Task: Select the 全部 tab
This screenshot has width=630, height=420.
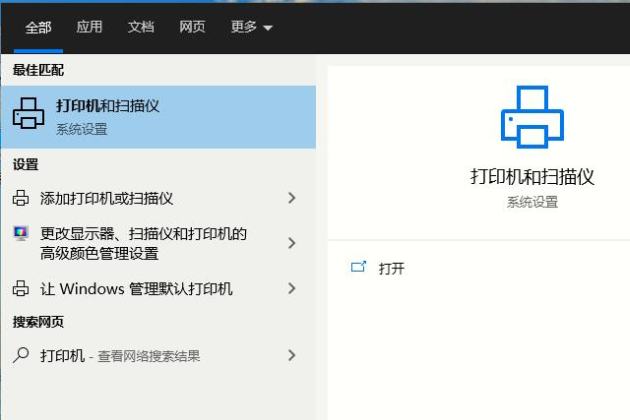Action: pyautogui.click(x=38, y=27)
